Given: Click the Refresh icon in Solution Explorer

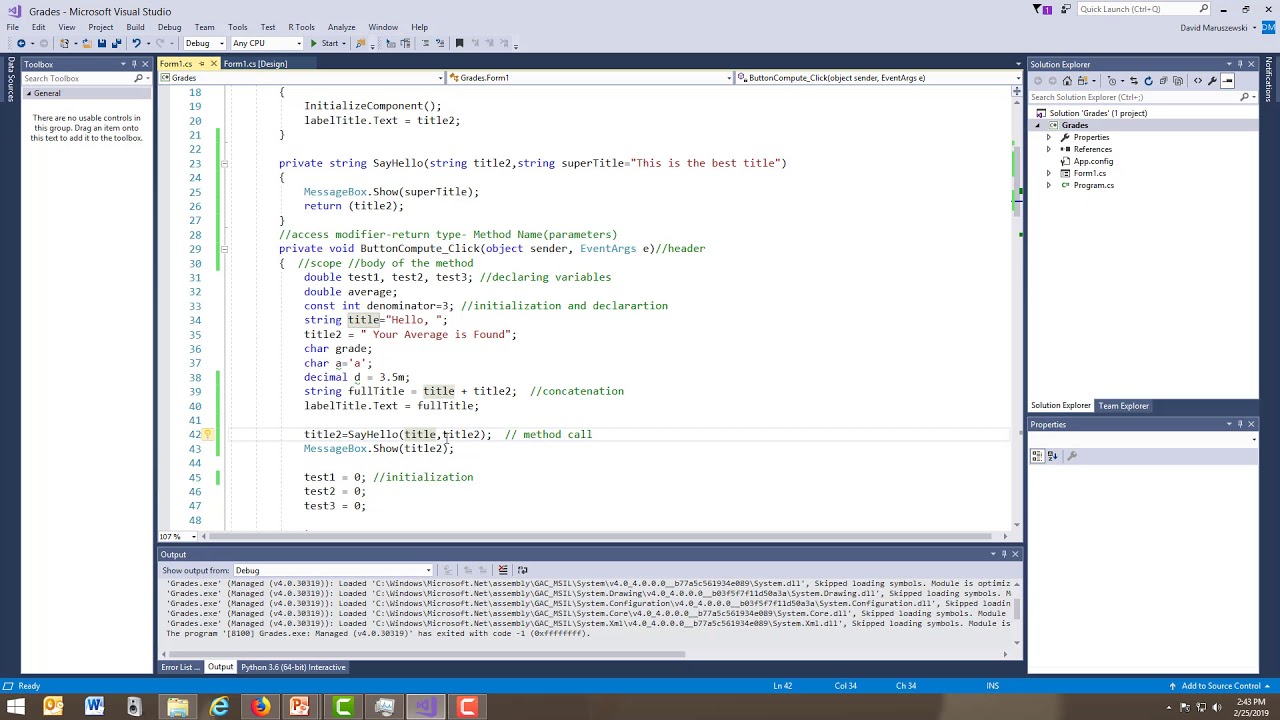Looking at the screenshot, I should coord(1148,81).
